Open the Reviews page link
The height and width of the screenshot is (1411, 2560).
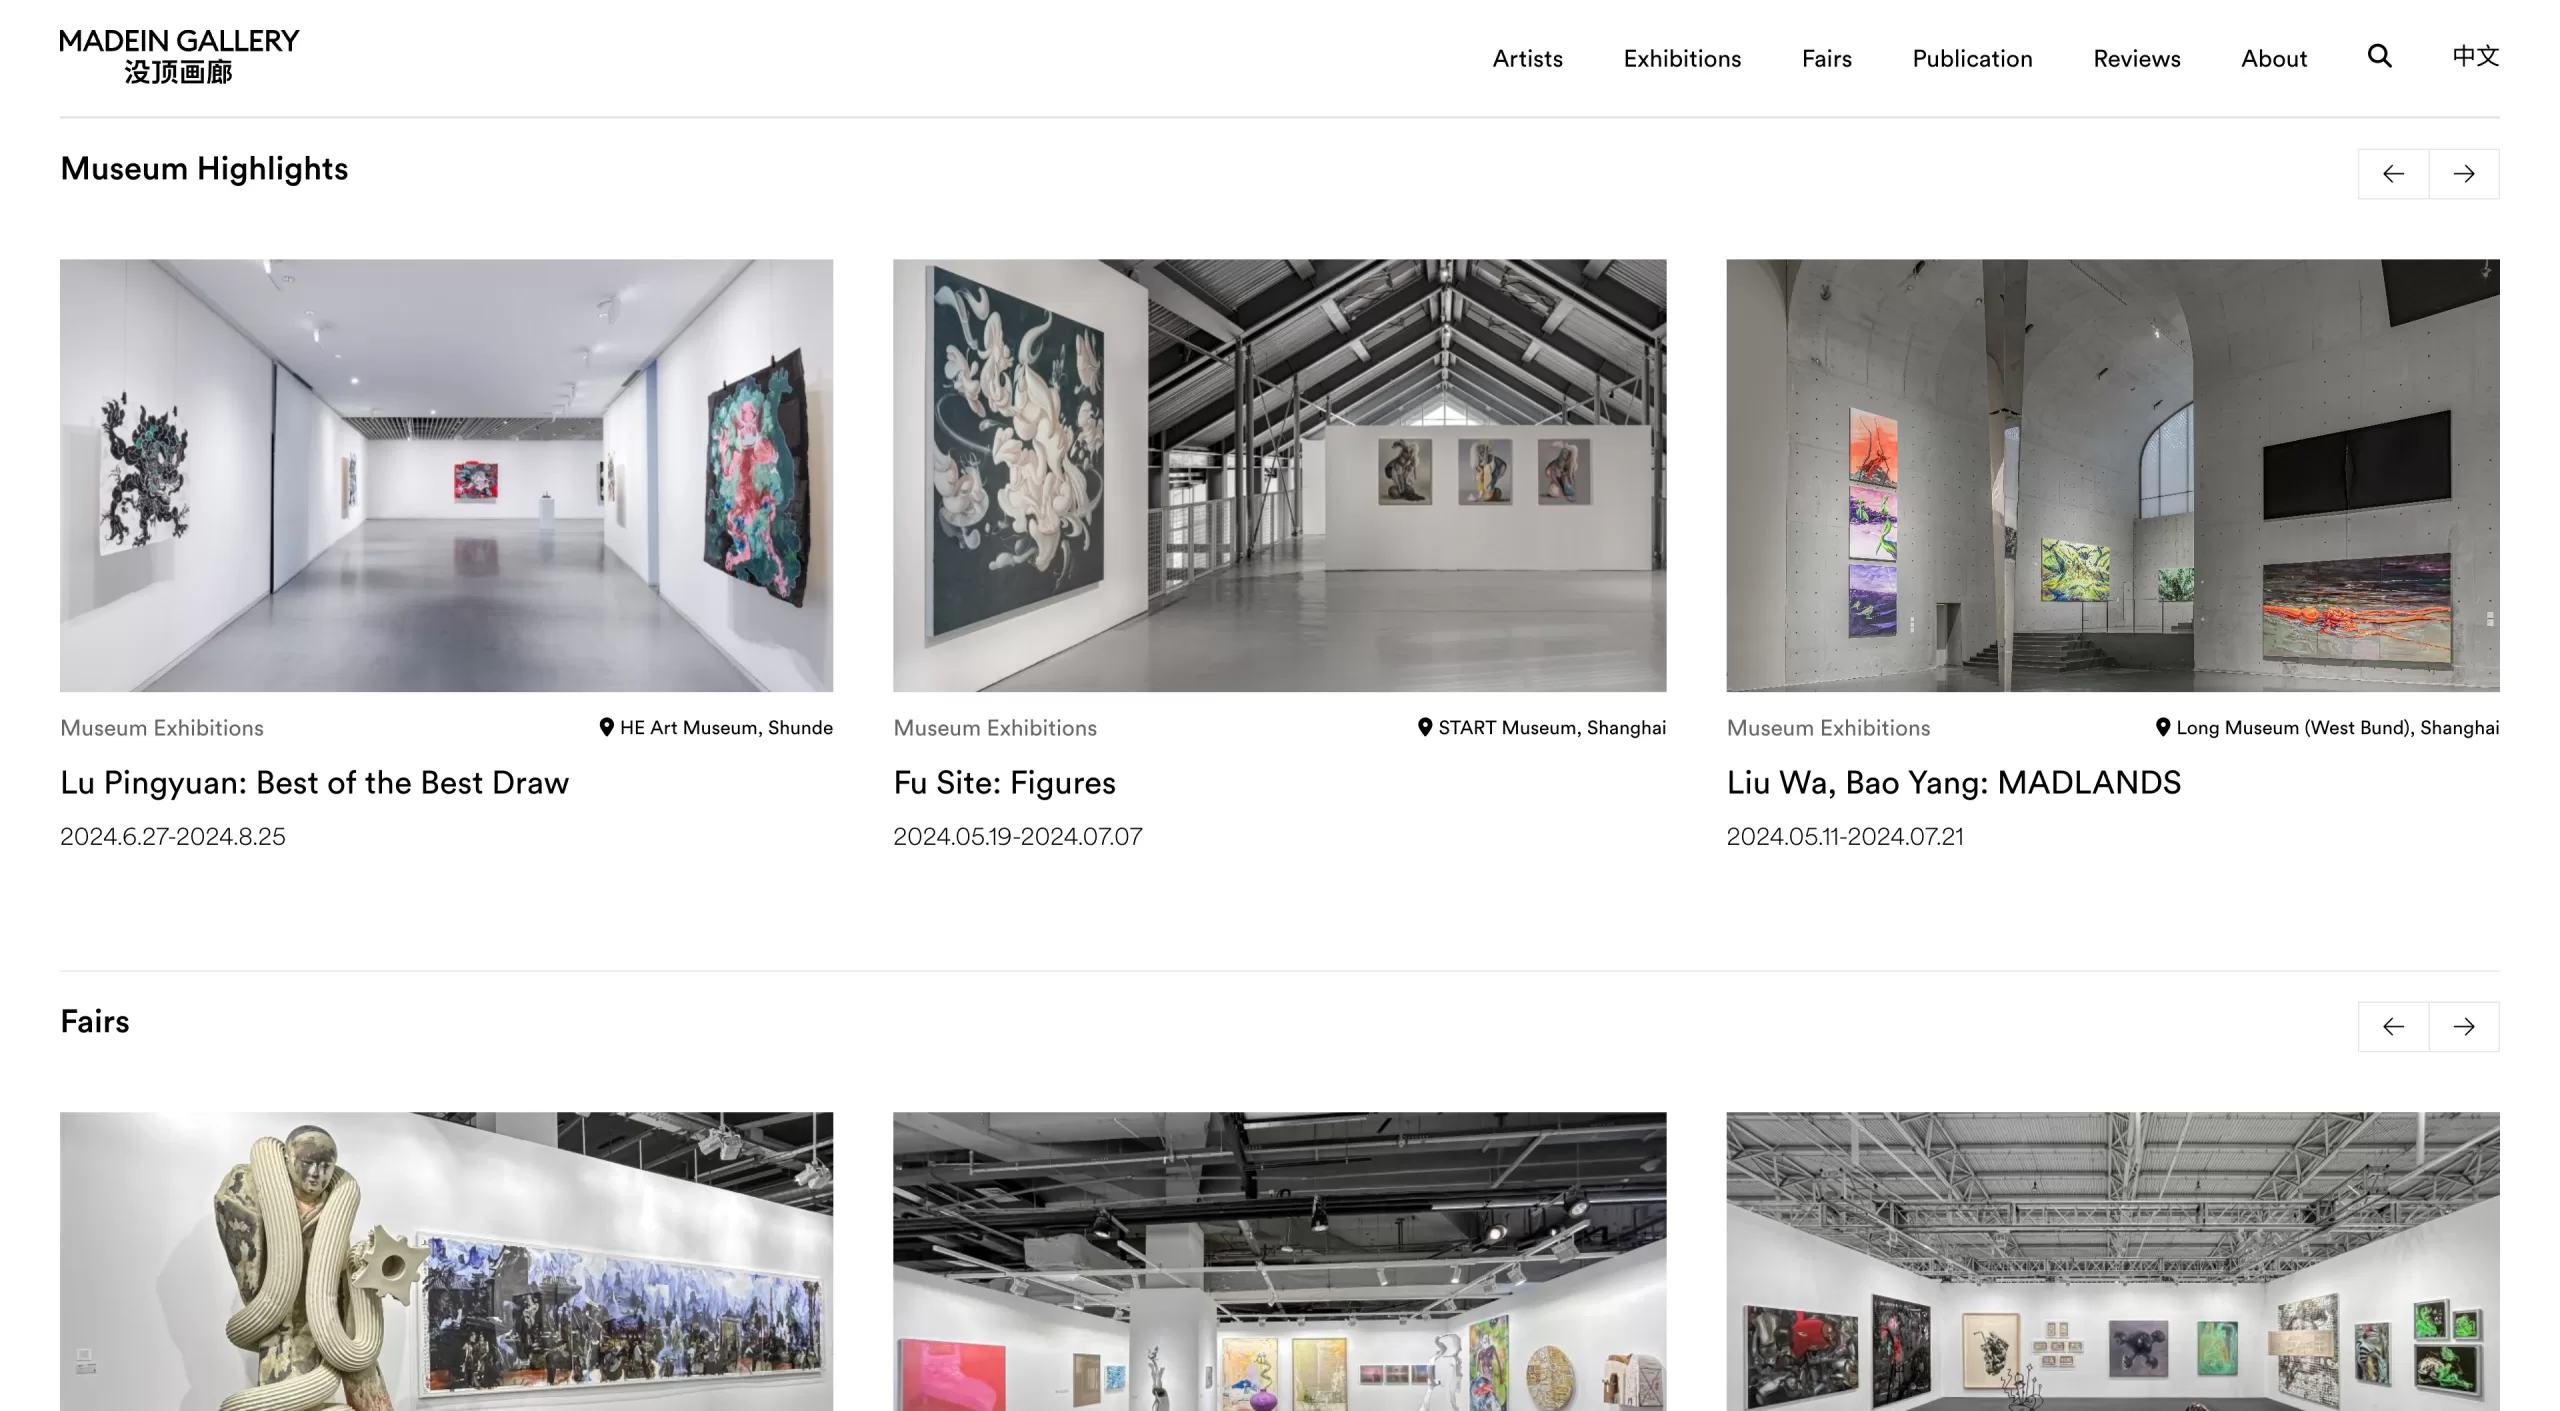click(x=2136, y=58)
